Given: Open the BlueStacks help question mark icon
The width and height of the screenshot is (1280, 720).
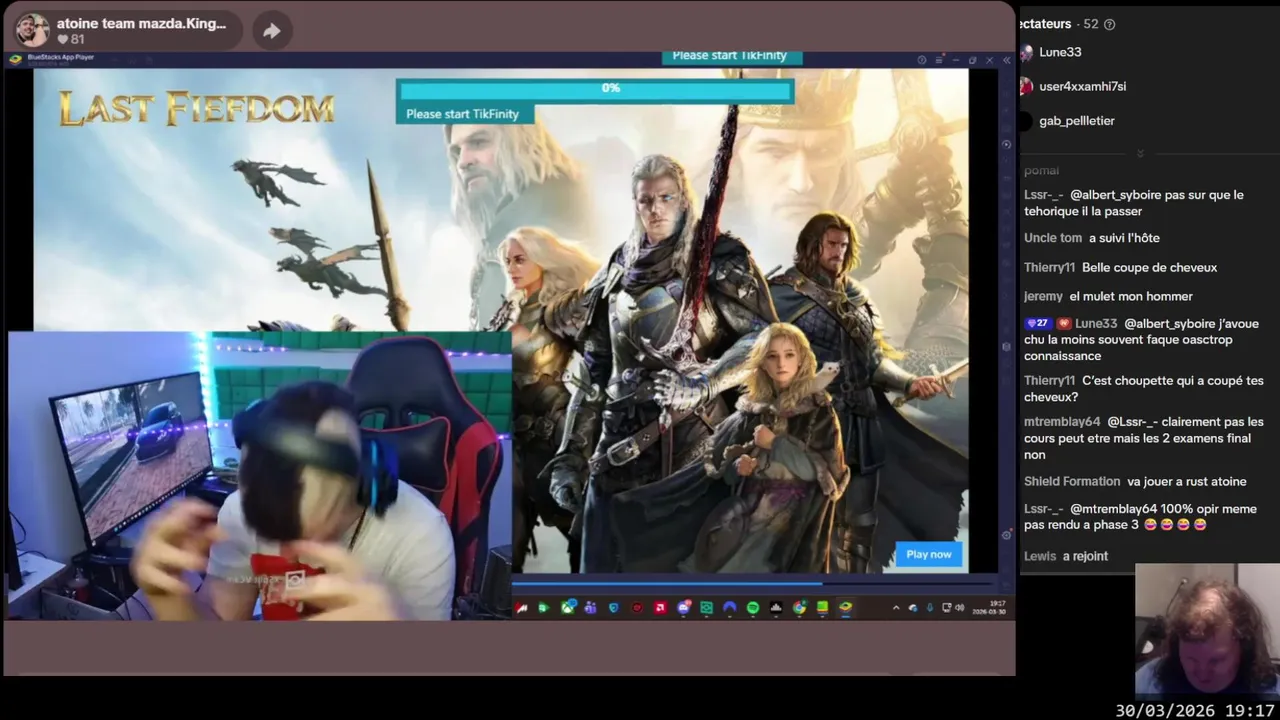Looking at the screenshot, I should (x=922, y=60).
